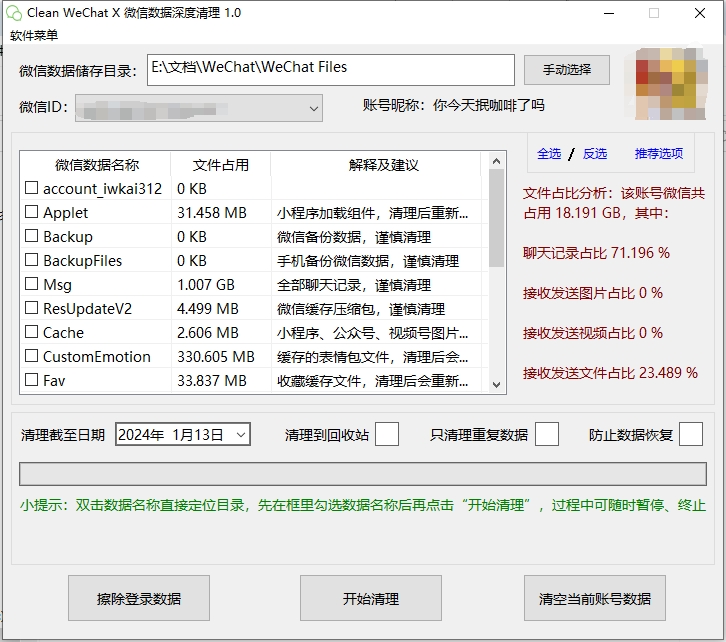Enable the 只清理重复数据 checkbox
726x642 pixels.
pos(546,434)
